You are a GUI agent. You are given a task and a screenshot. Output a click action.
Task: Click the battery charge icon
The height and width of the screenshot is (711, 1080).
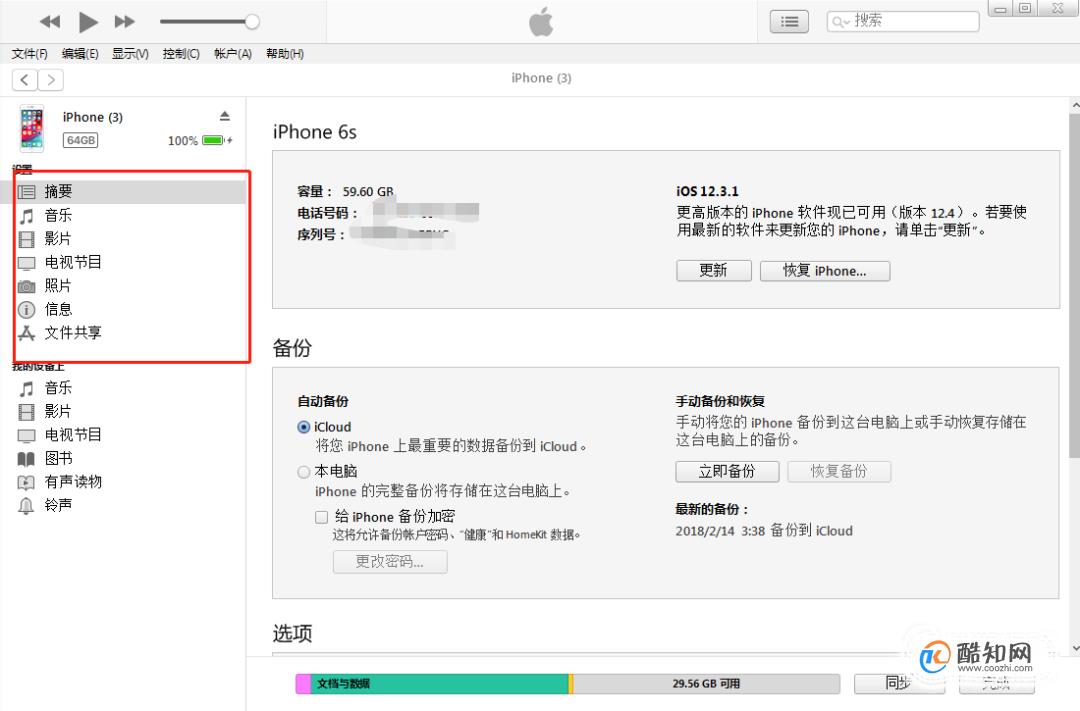coord(213,141)
